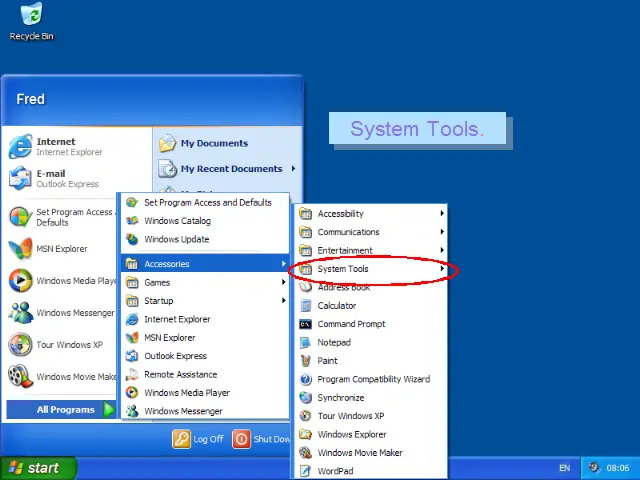Click Set Program Access Defaults in left pane

click(x=60, y=217)
